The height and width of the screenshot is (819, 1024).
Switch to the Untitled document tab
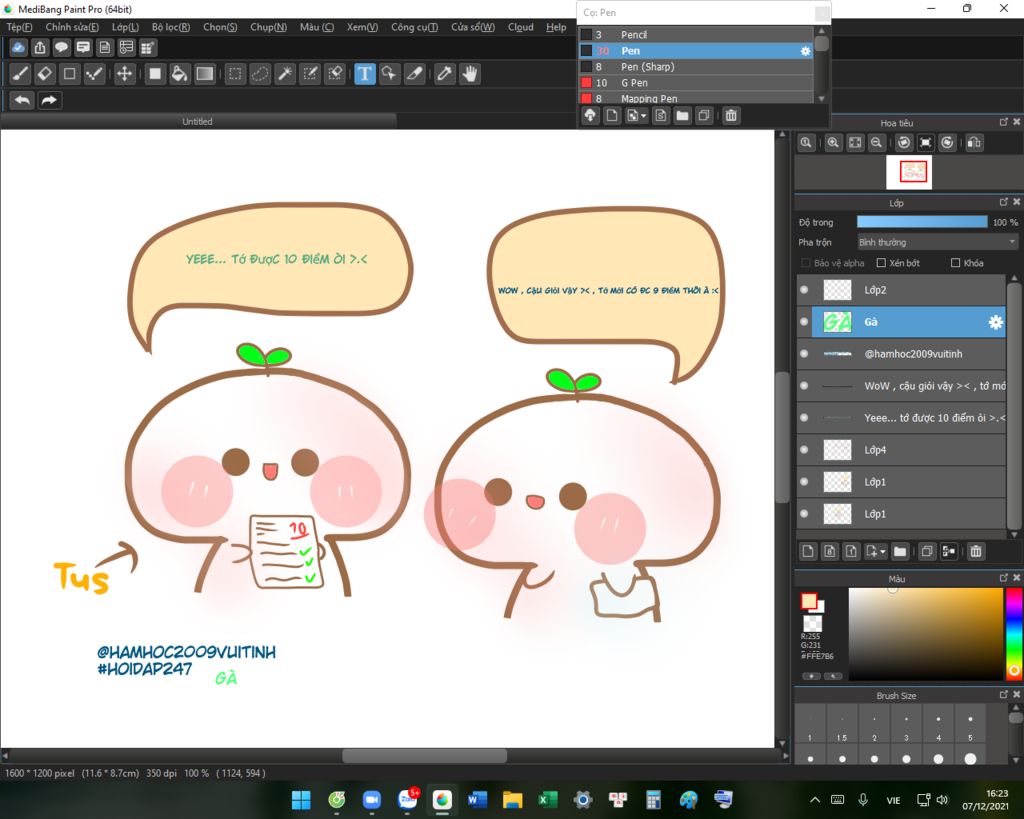coord(197,121)
